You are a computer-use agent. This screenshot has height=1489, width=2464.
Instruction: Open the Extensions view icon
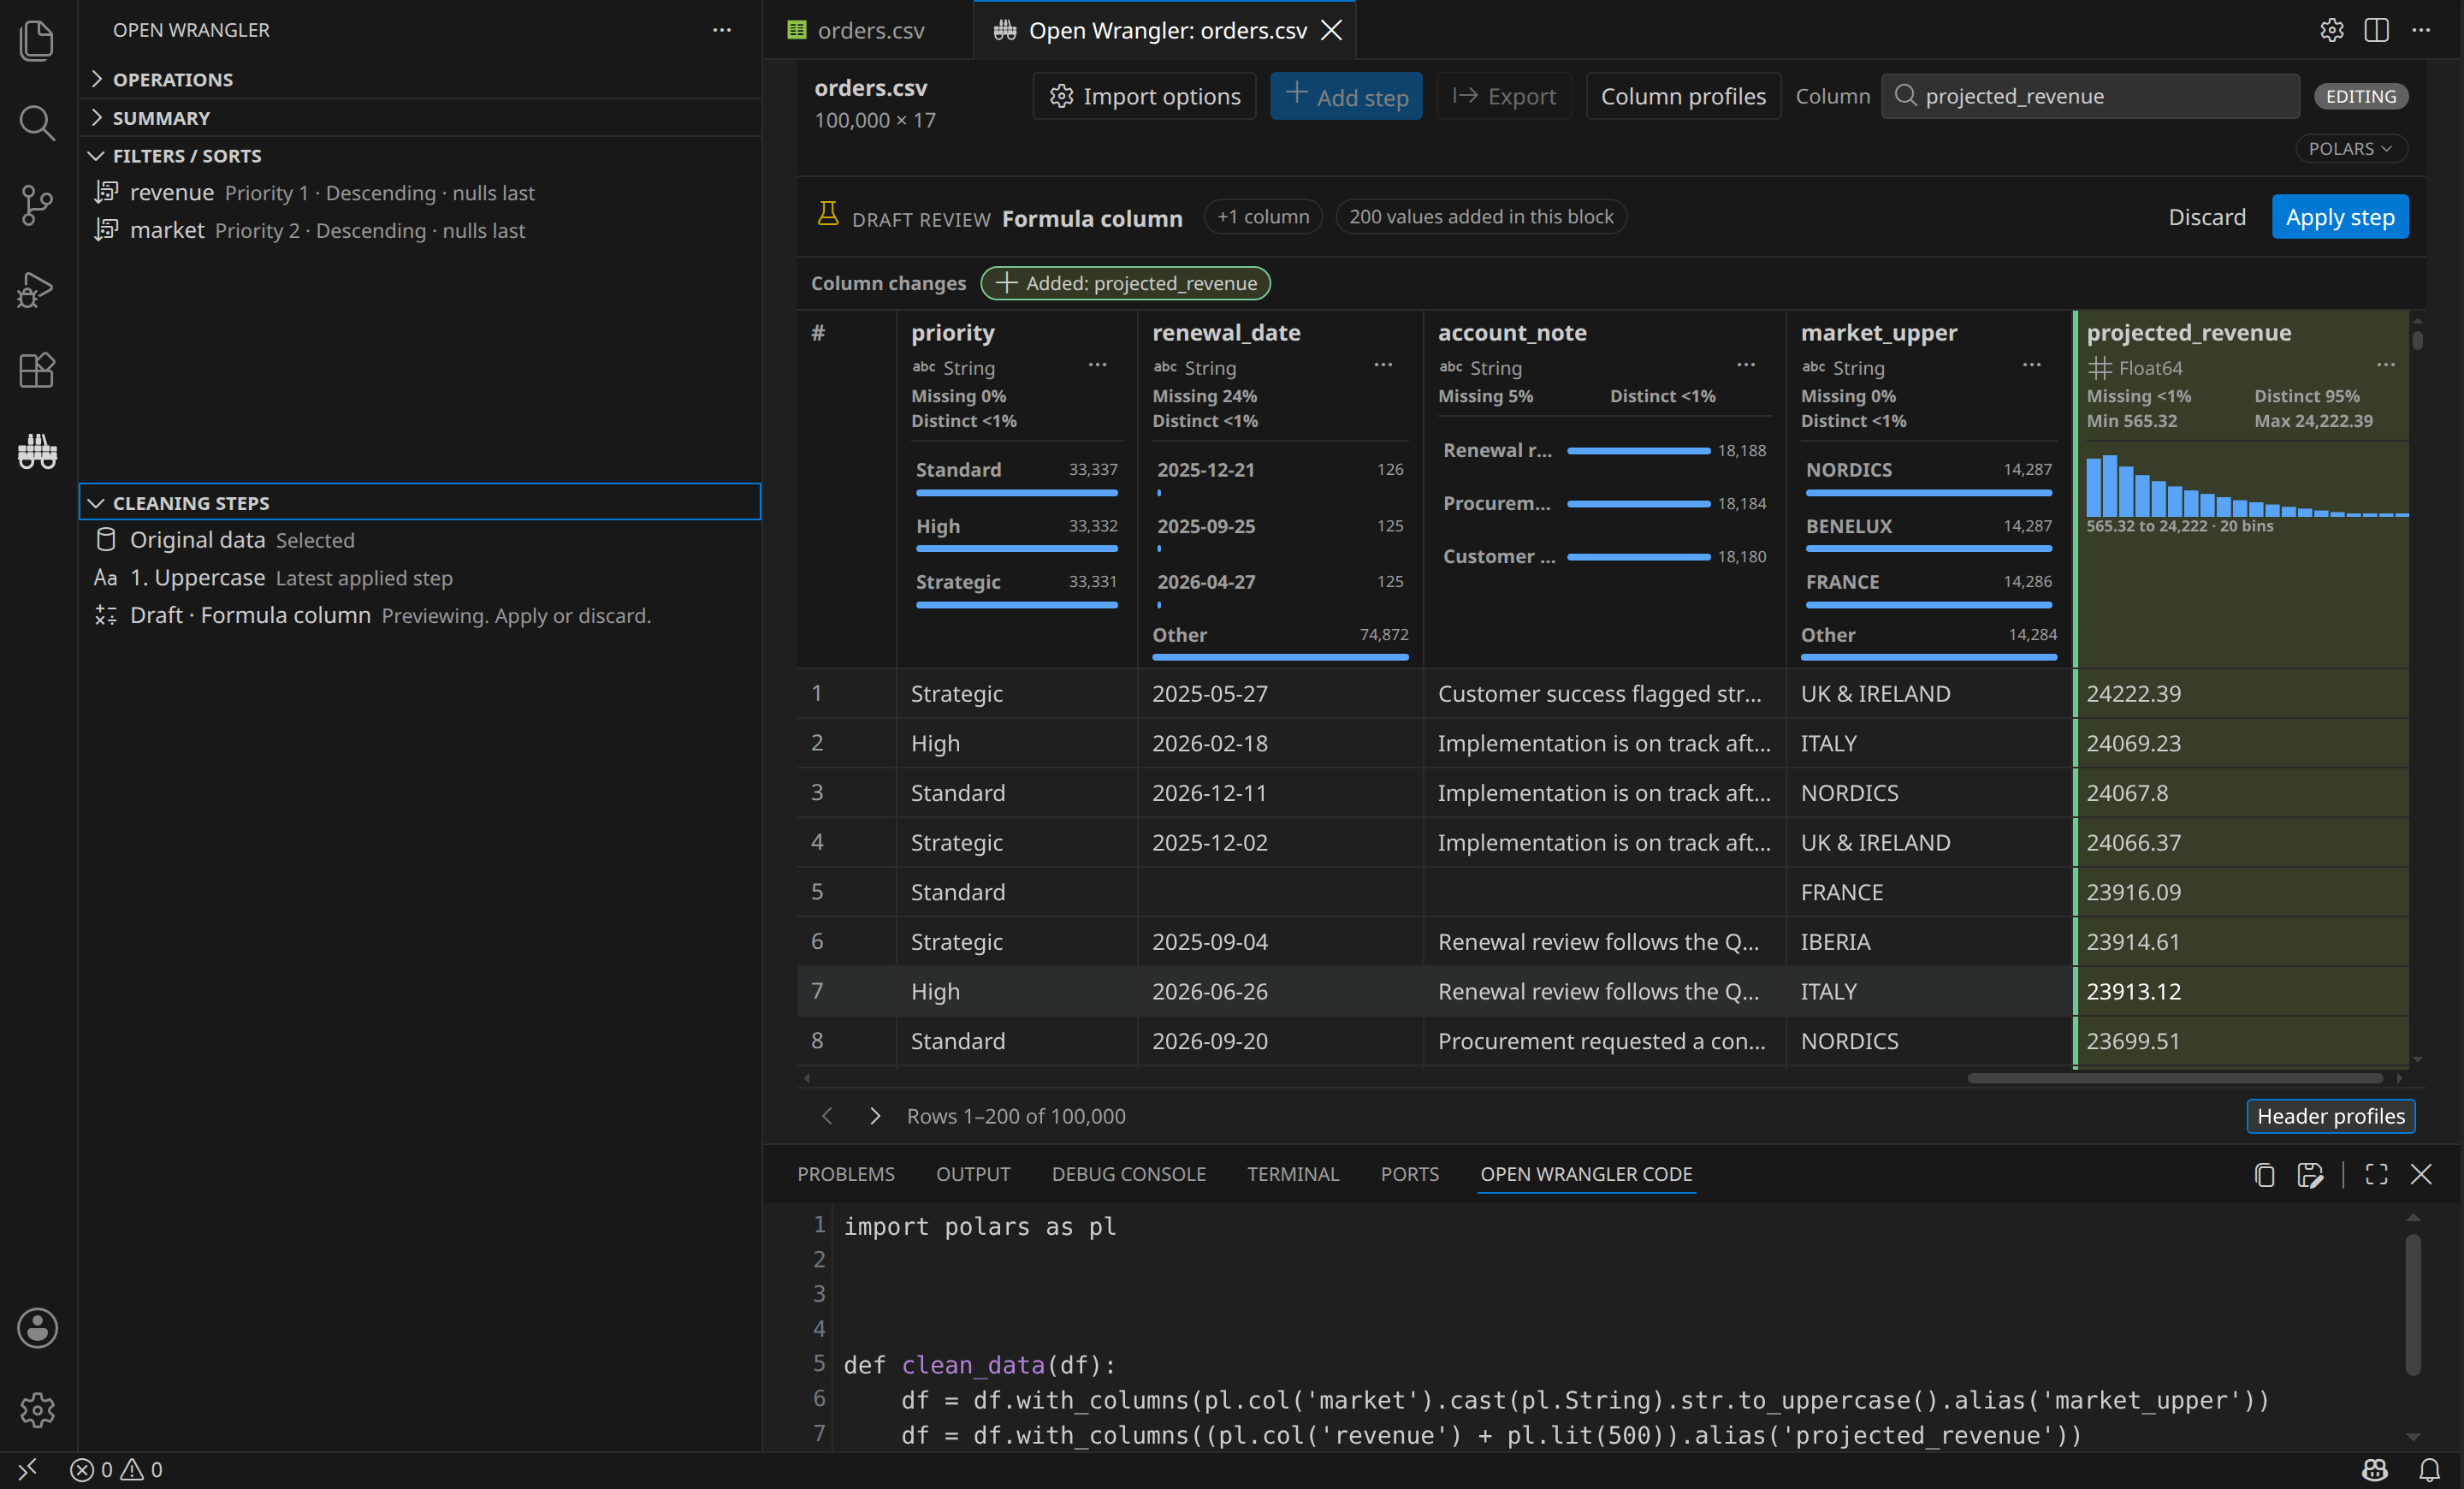click(x=37, y=370)
